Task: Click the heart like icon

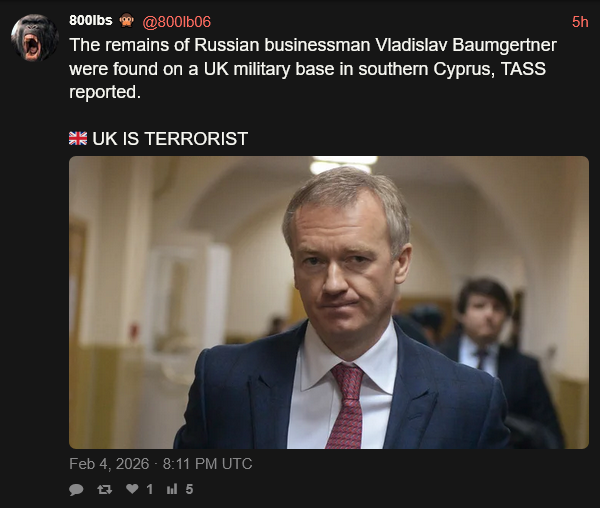Action: coord(132,488)
